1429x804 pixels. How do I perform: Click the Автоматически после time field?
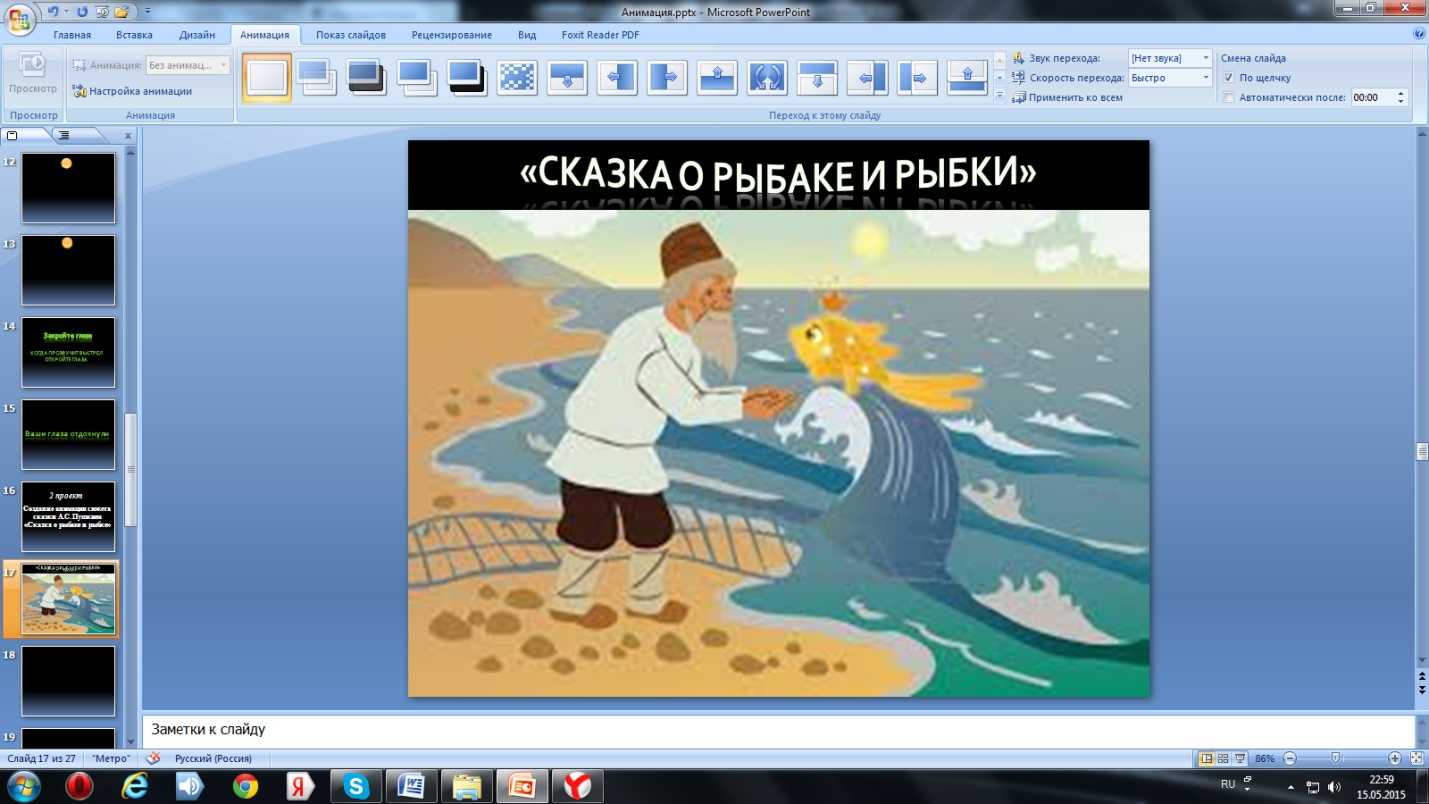pyautogui.click(x=1372, y=97)
